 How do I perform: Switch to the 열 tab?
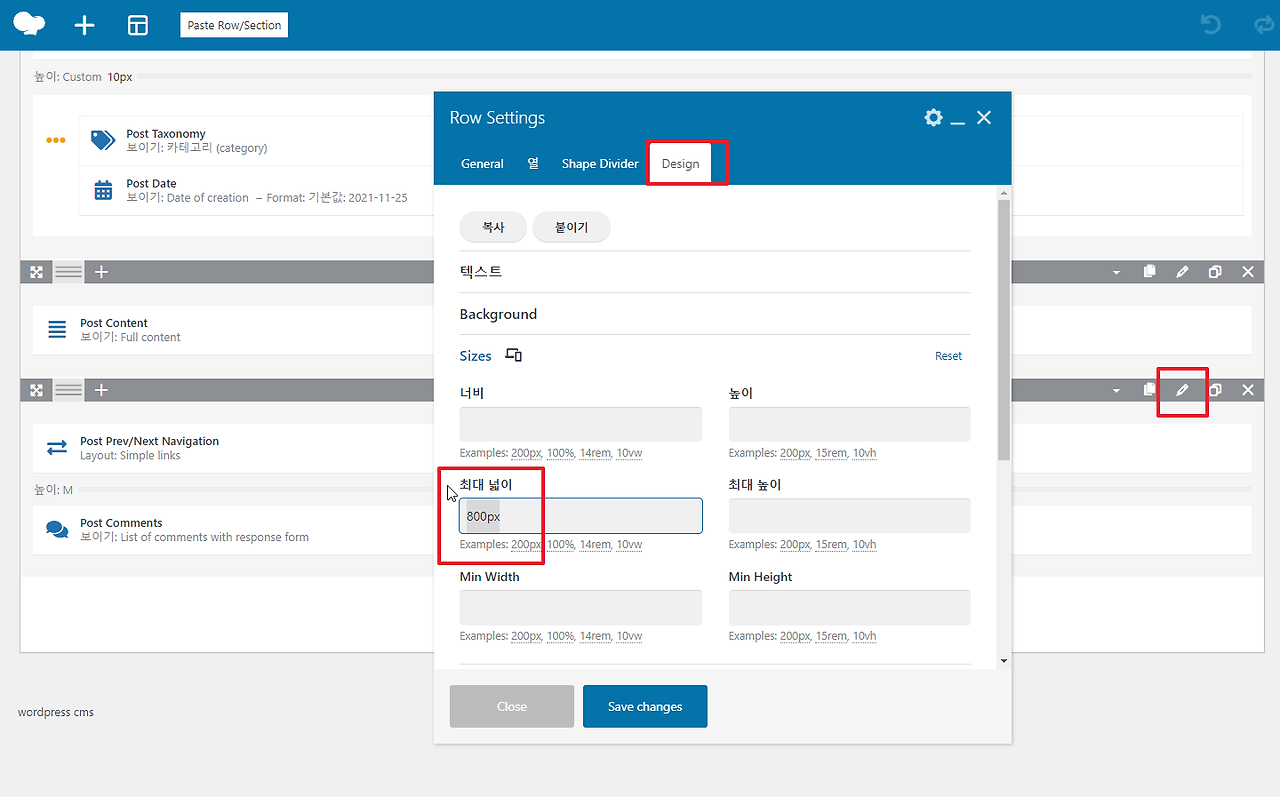[x=533, y=164]
